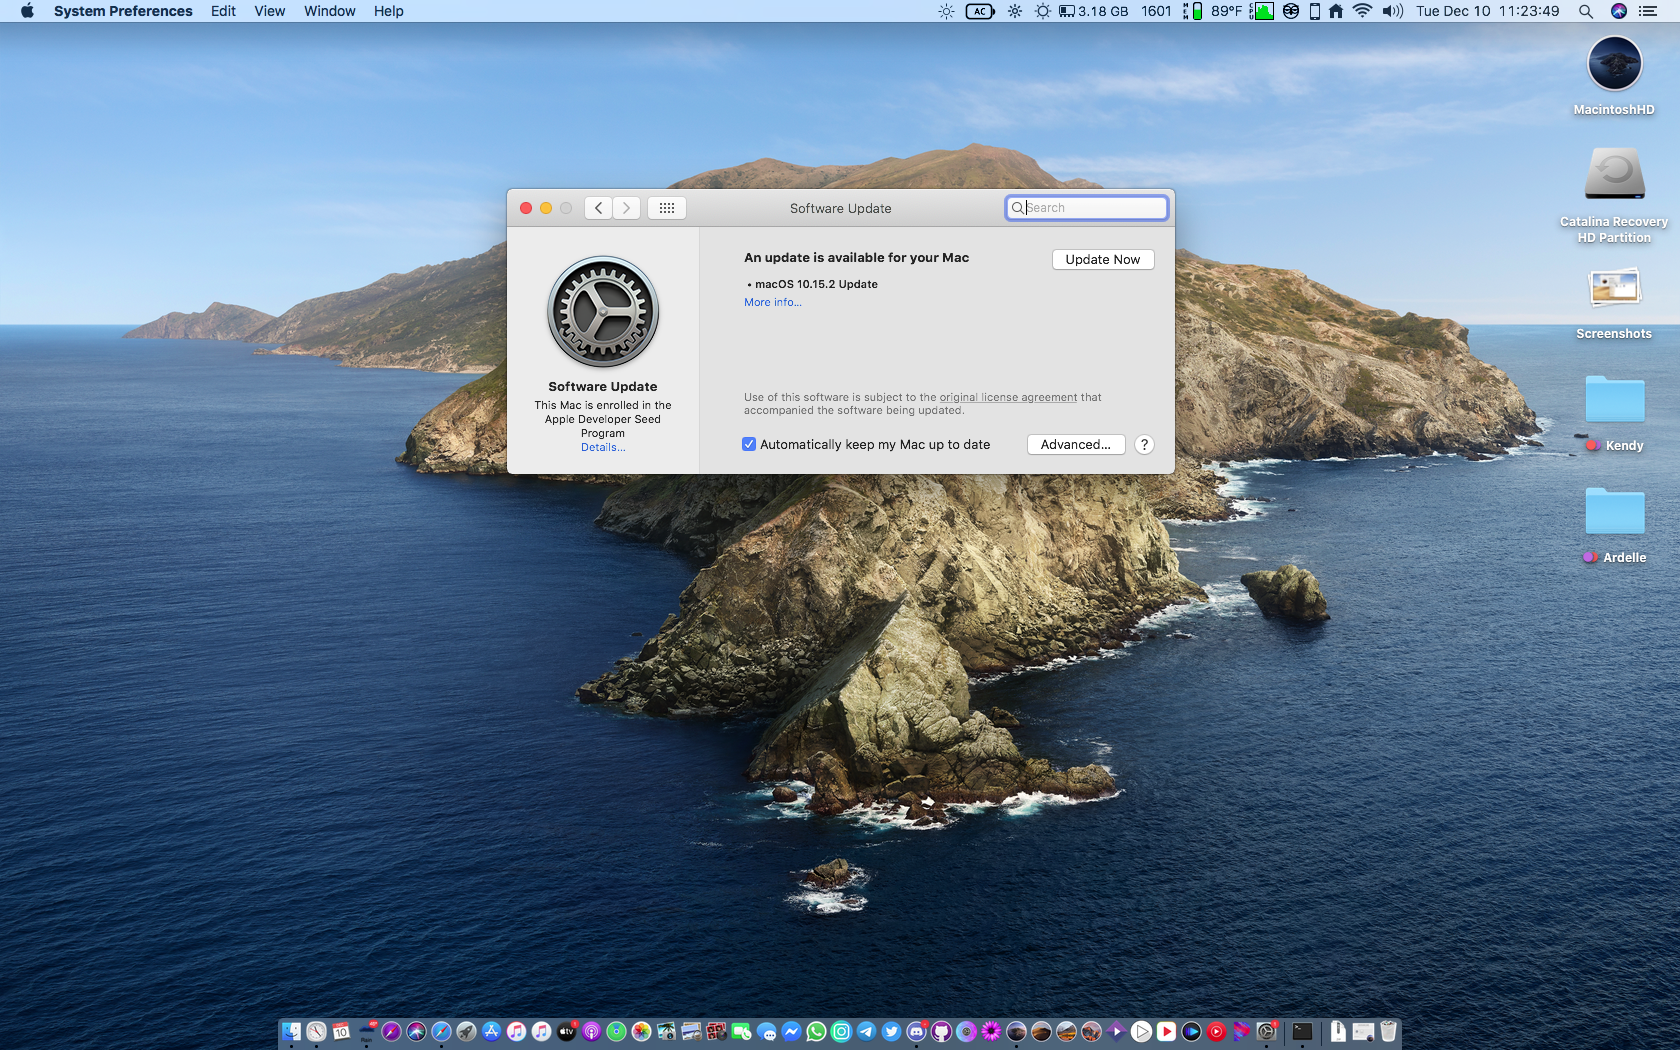Click the 3.18 GB memory indicator
The image size is (1680, 1050).
point(1093,11)
